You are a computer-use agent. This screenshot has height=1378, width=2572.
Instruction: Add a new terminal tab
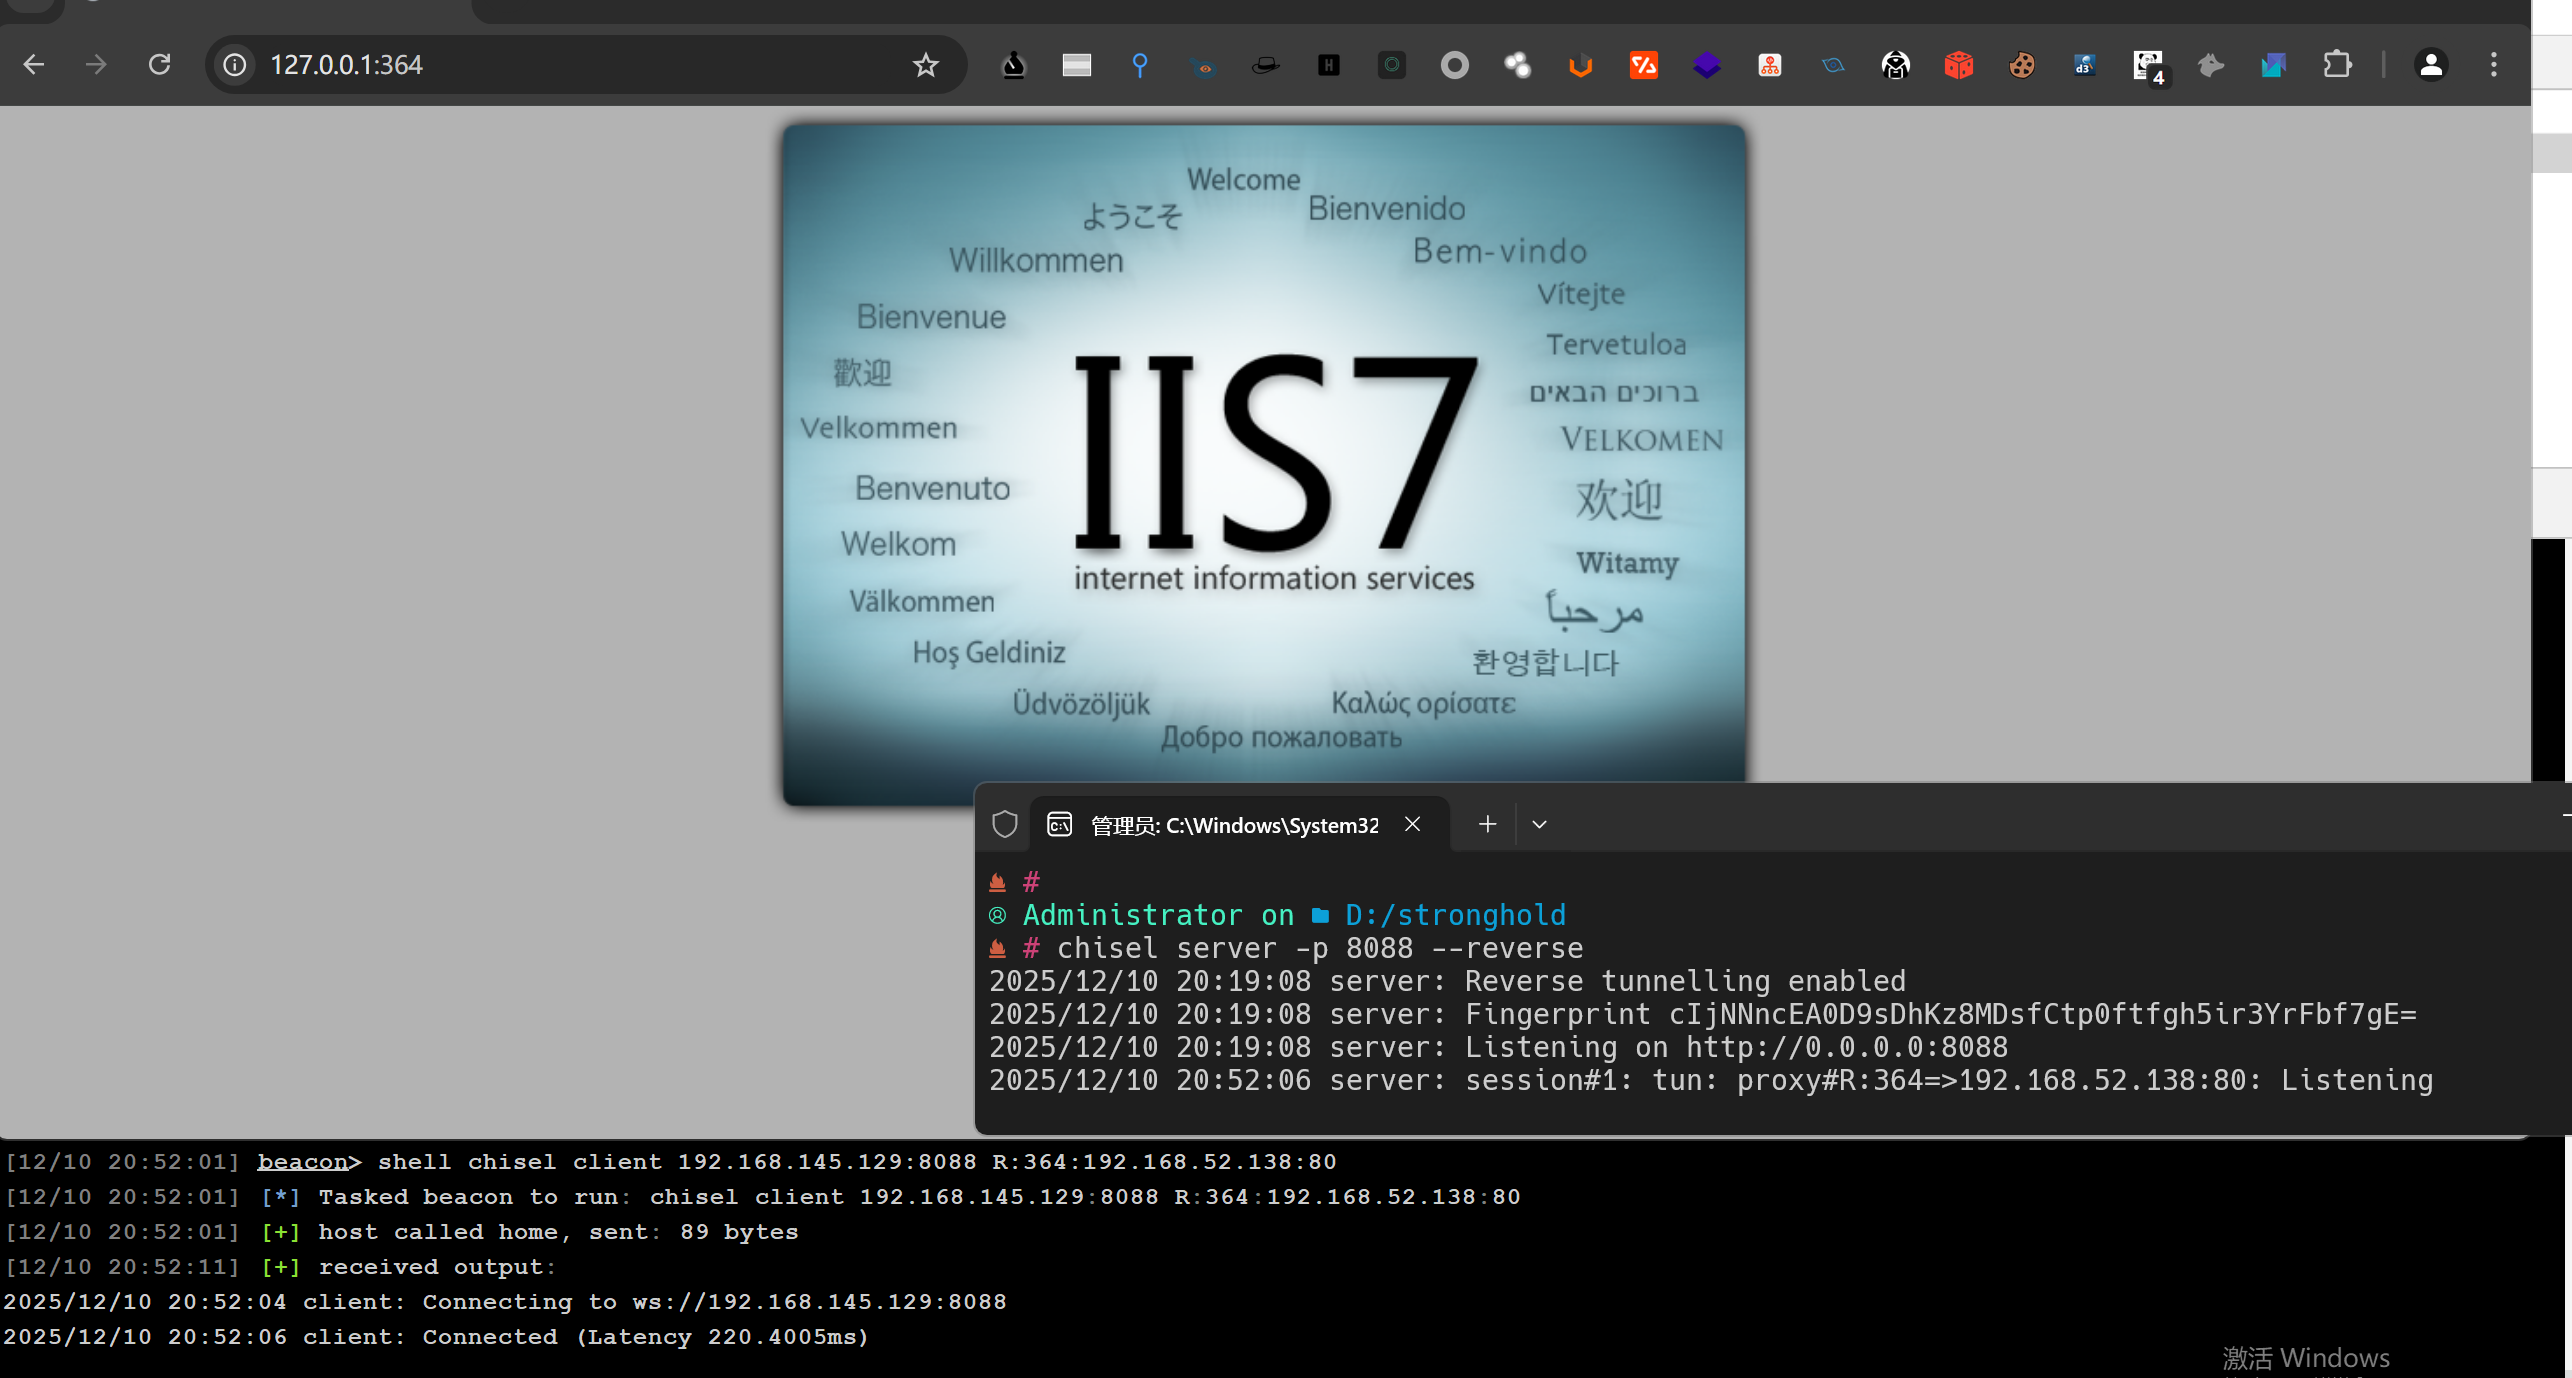point(1487,824)
